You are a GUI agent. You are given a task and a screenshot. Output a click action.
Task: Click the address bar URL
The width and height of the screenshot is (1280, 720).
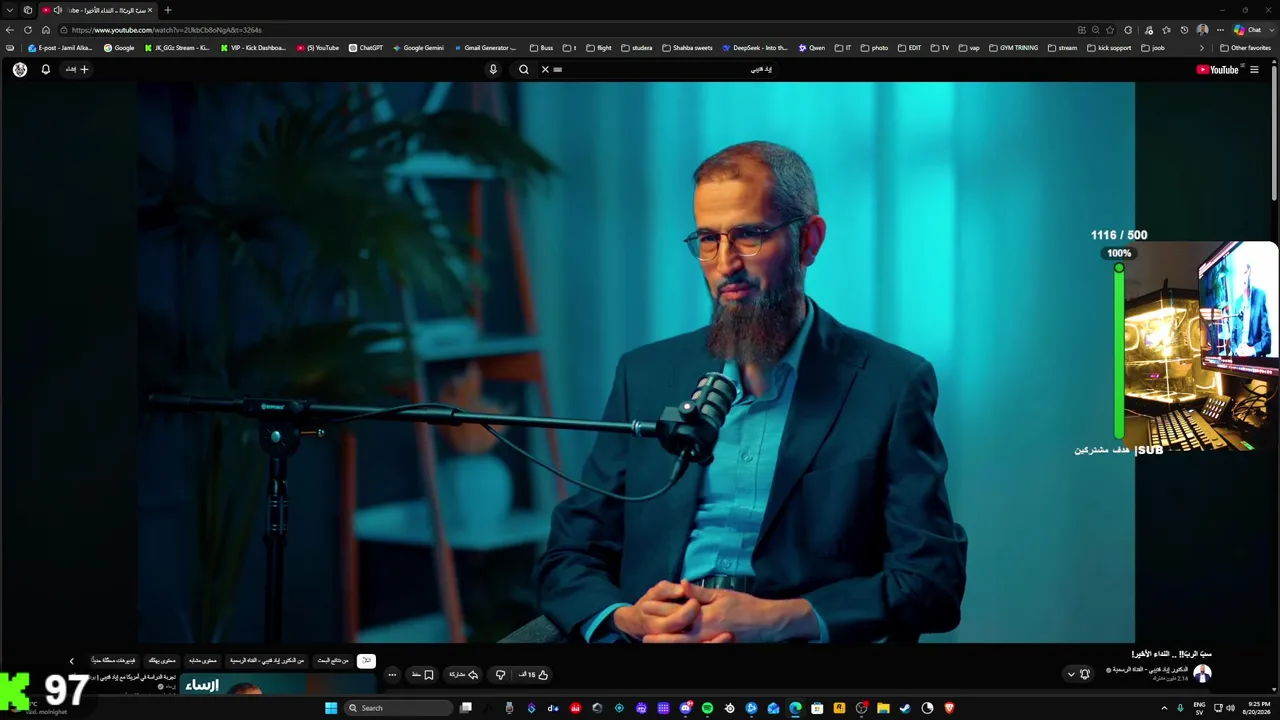coord(166,30)
